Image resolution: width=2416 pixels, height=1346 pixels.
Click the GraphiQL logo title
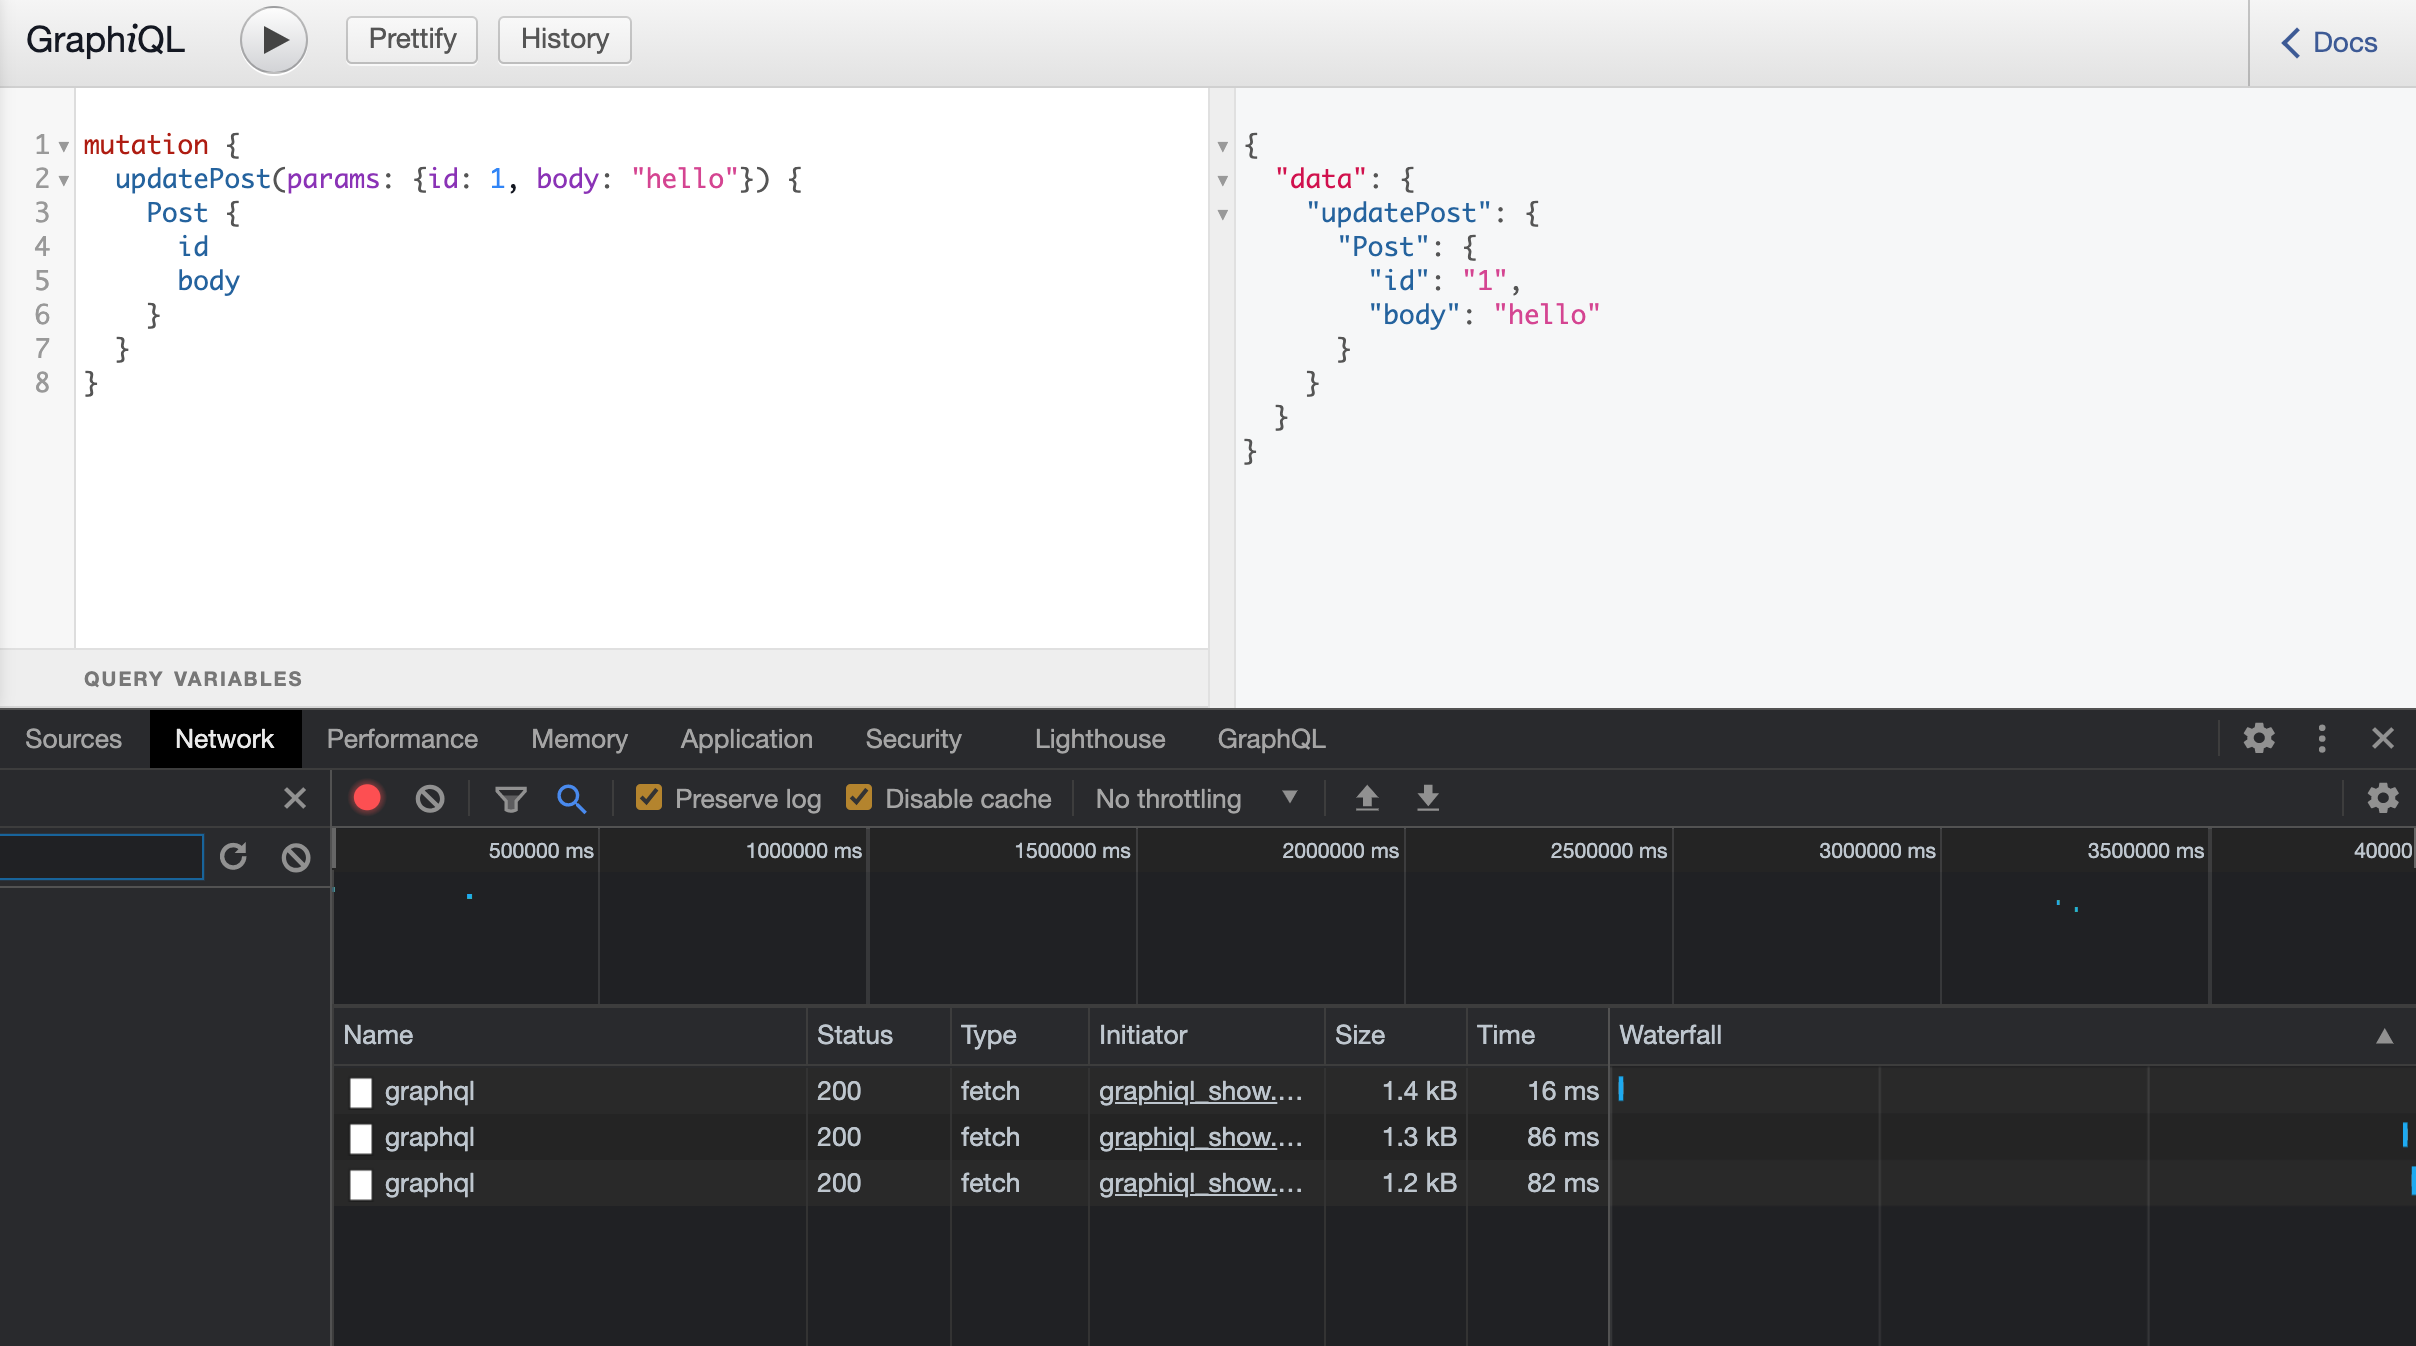tap(105, 40)
